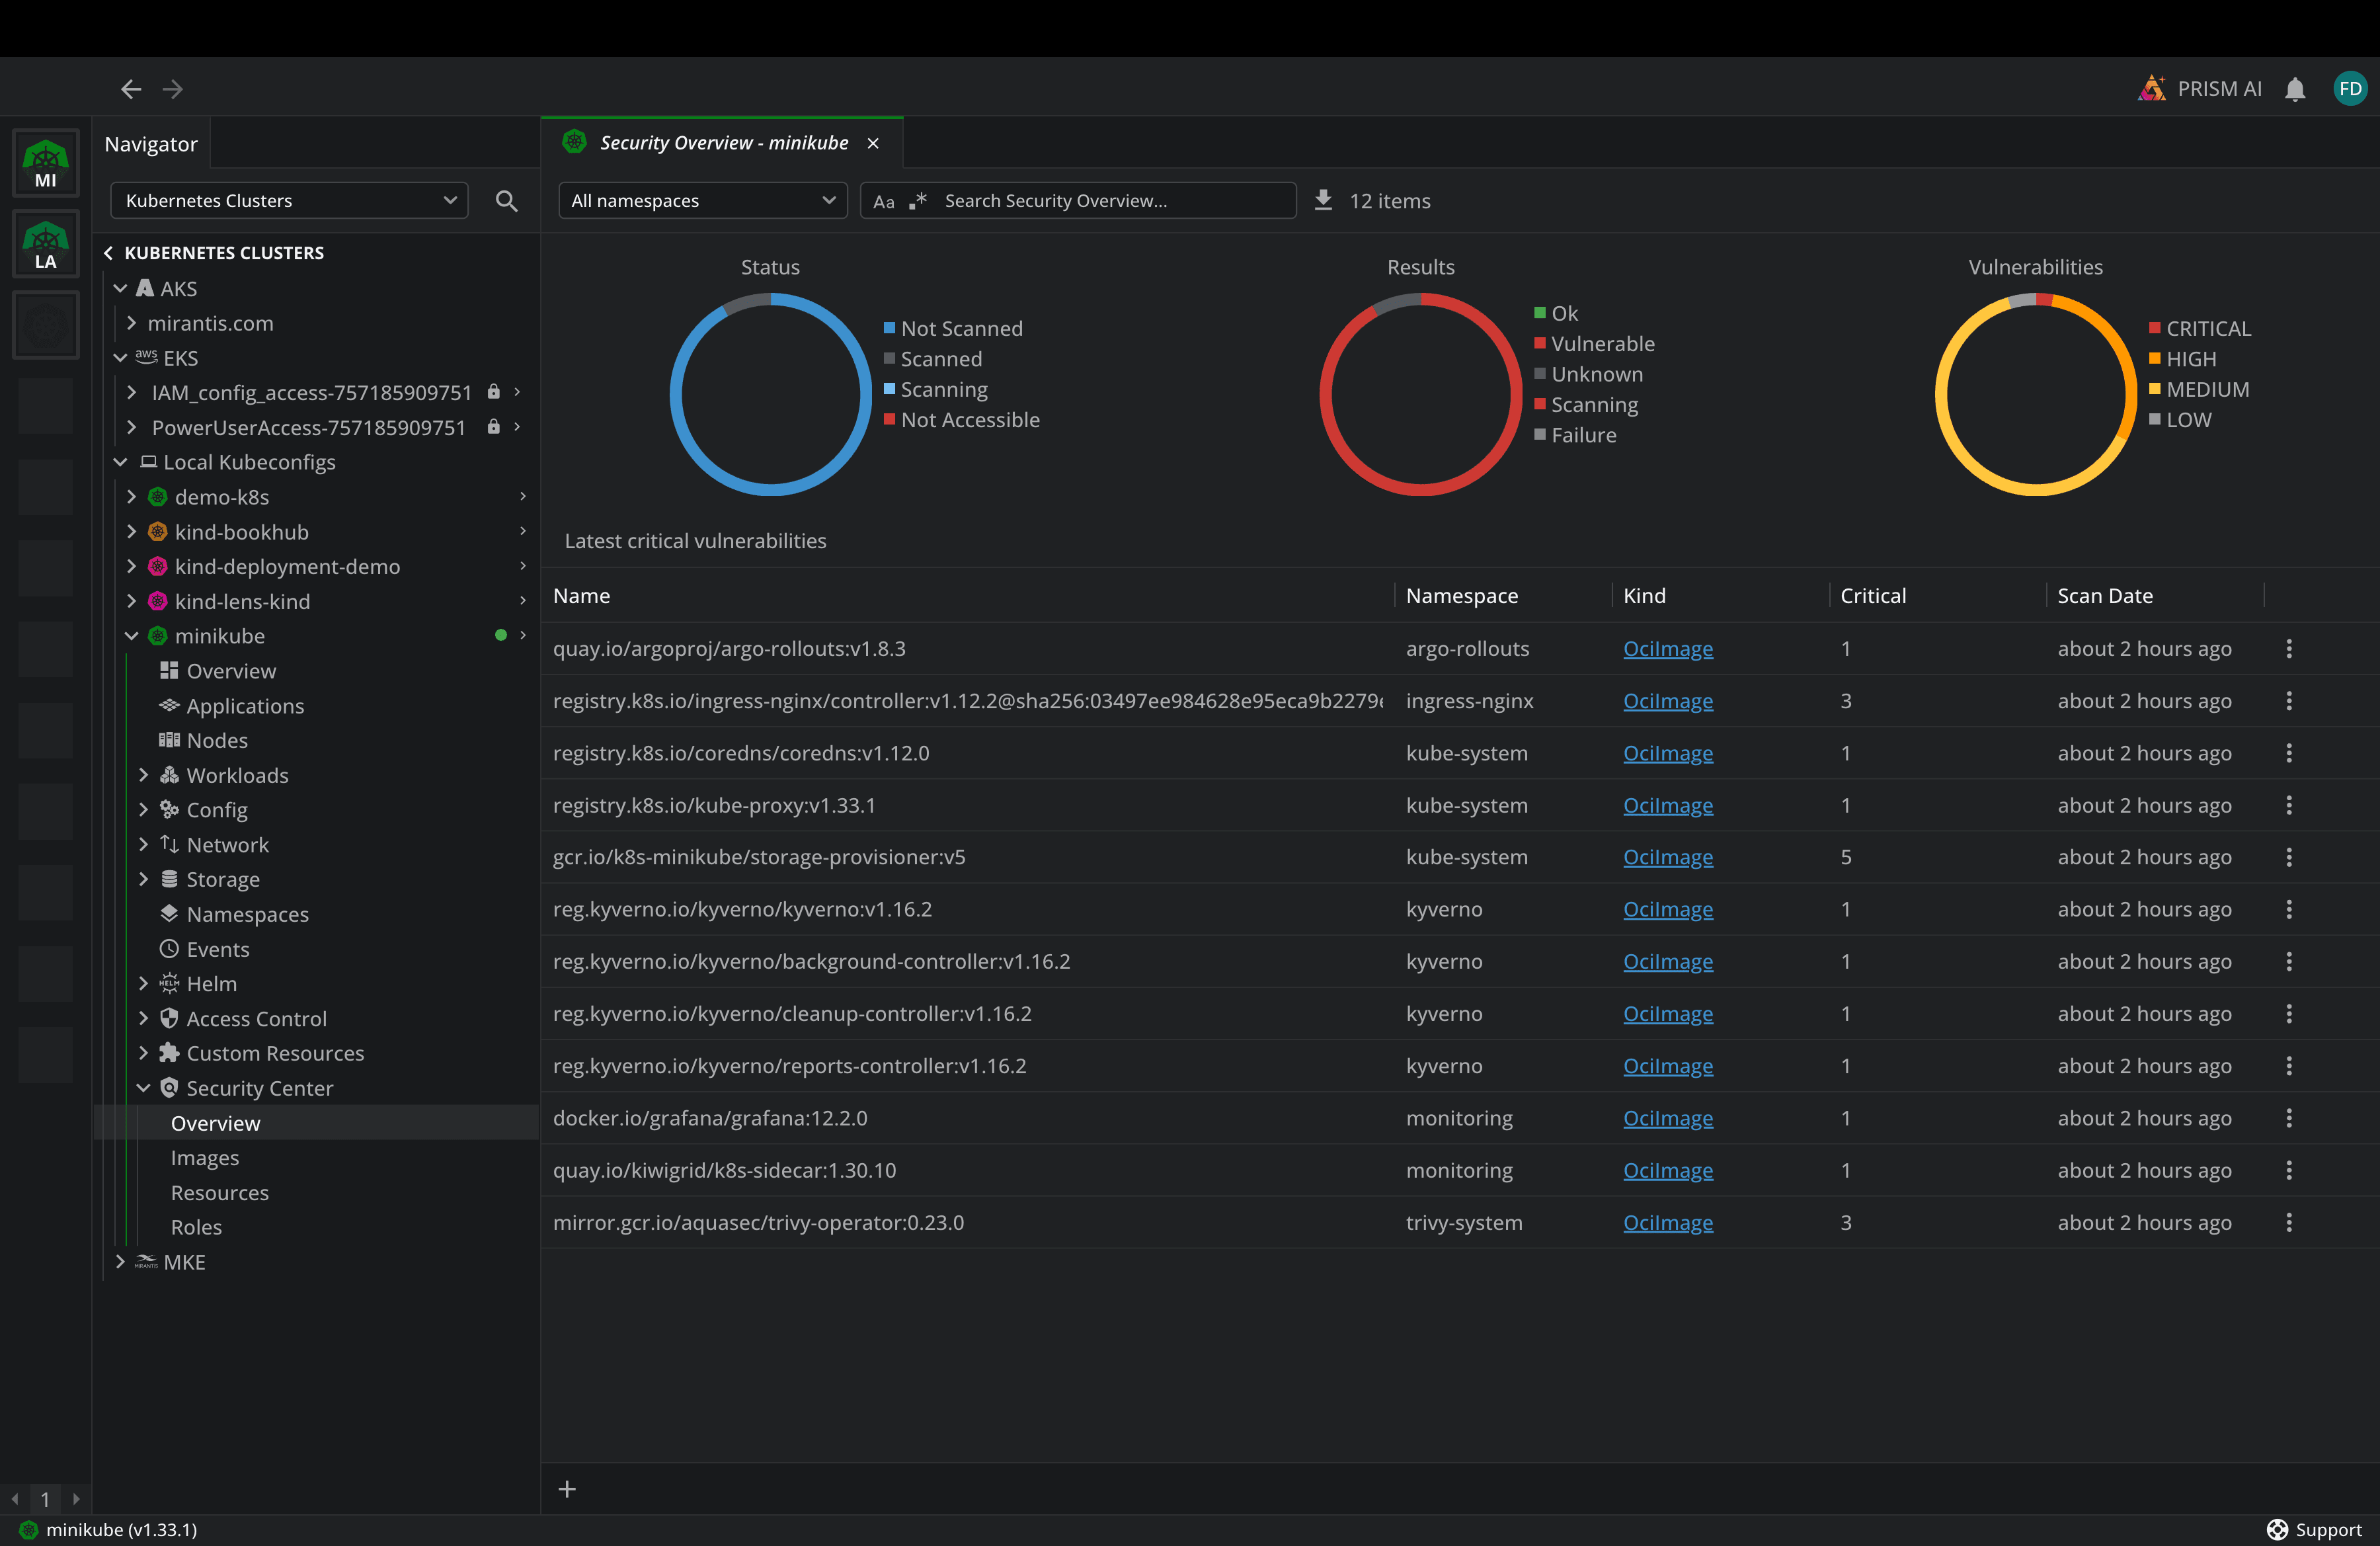Click the Search Security Overview field

click(x=1110, y=201)
